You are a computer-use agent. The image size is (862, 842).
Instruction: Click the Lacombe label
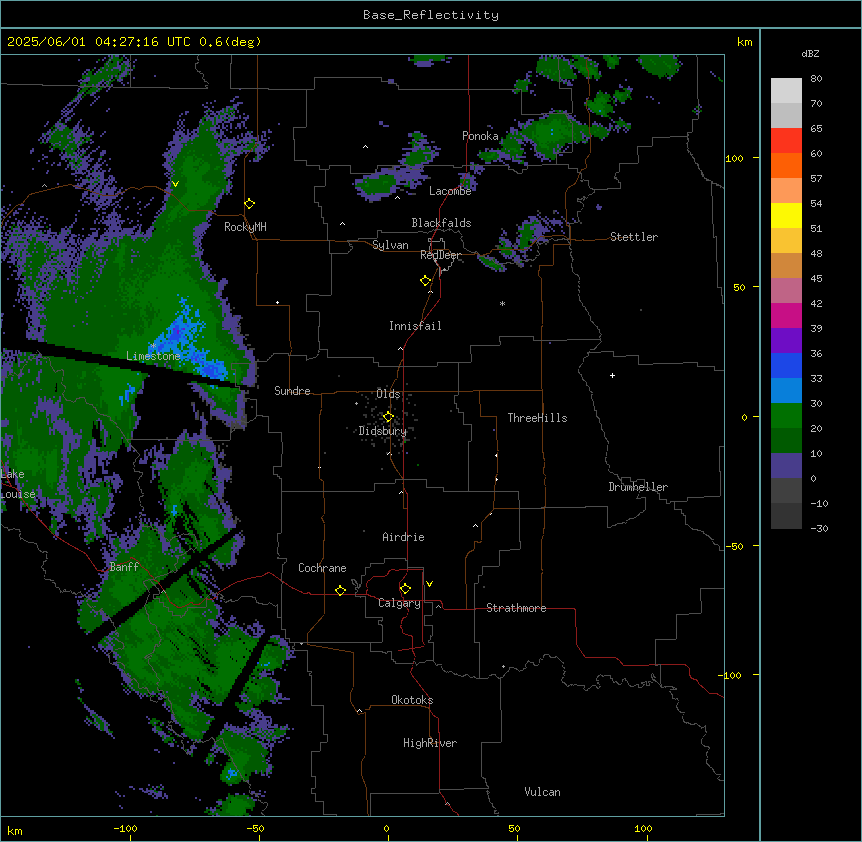[x=450, y=191]
